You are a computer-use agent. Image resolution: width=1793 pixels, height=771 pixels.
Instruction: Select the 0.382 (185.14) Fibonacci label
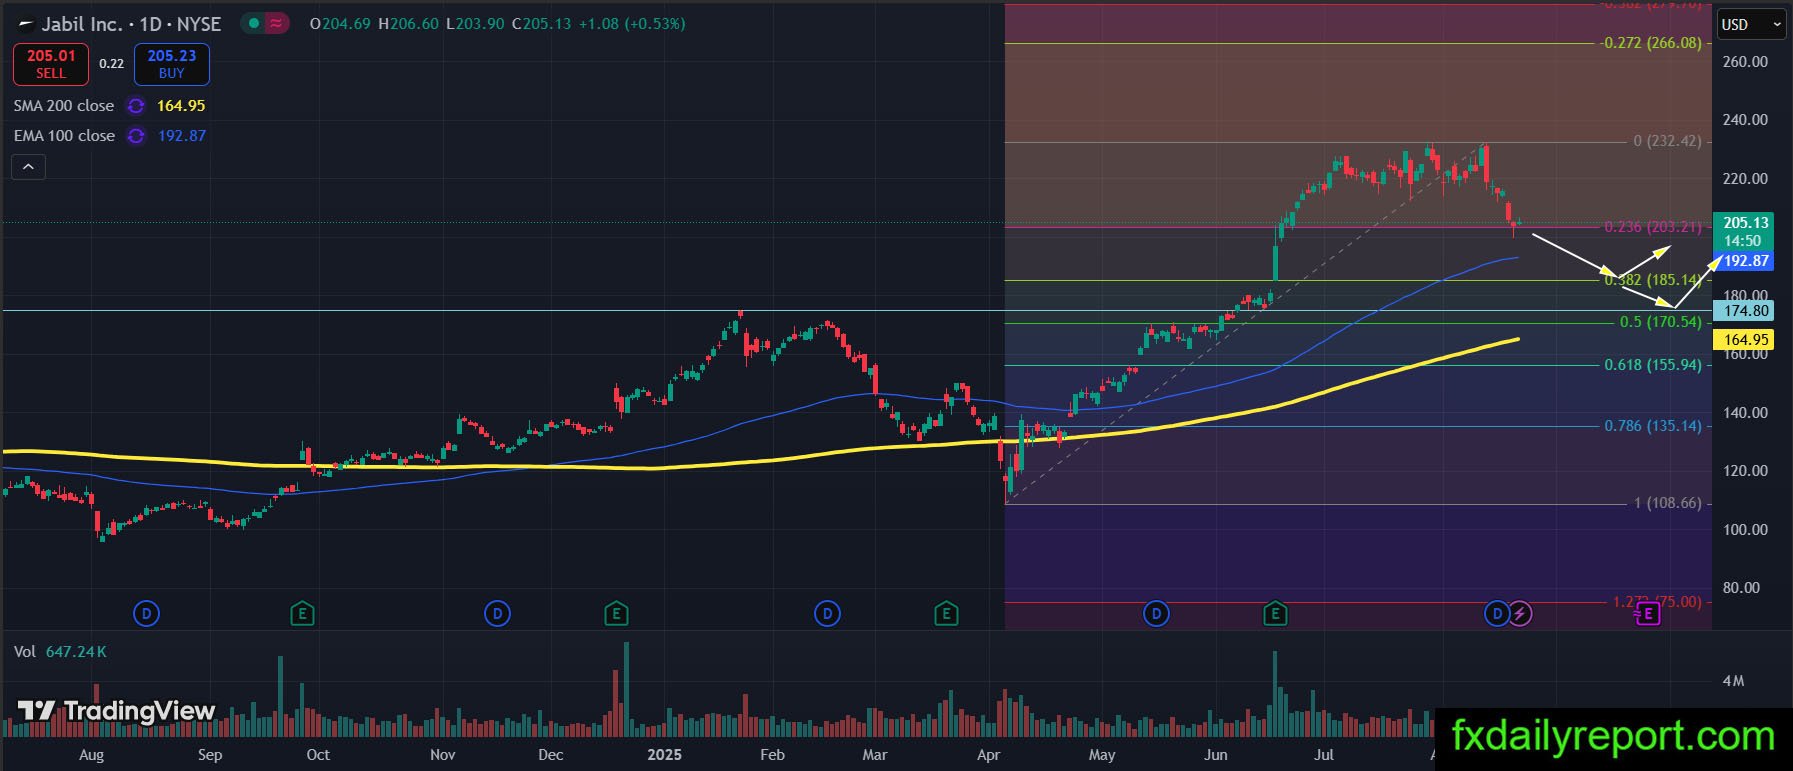1652,280
